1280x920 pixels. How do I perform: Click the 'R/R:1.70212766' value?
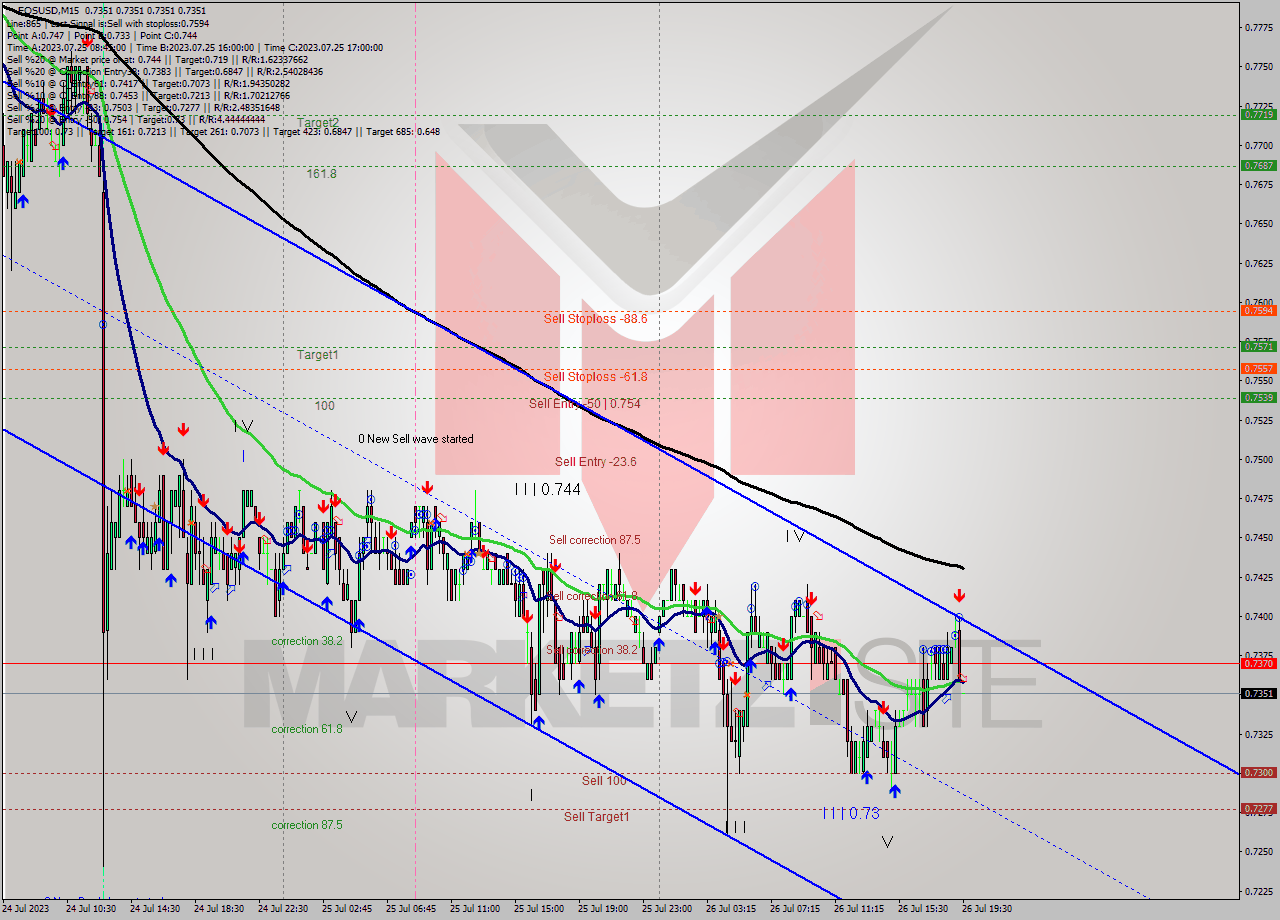259,96
